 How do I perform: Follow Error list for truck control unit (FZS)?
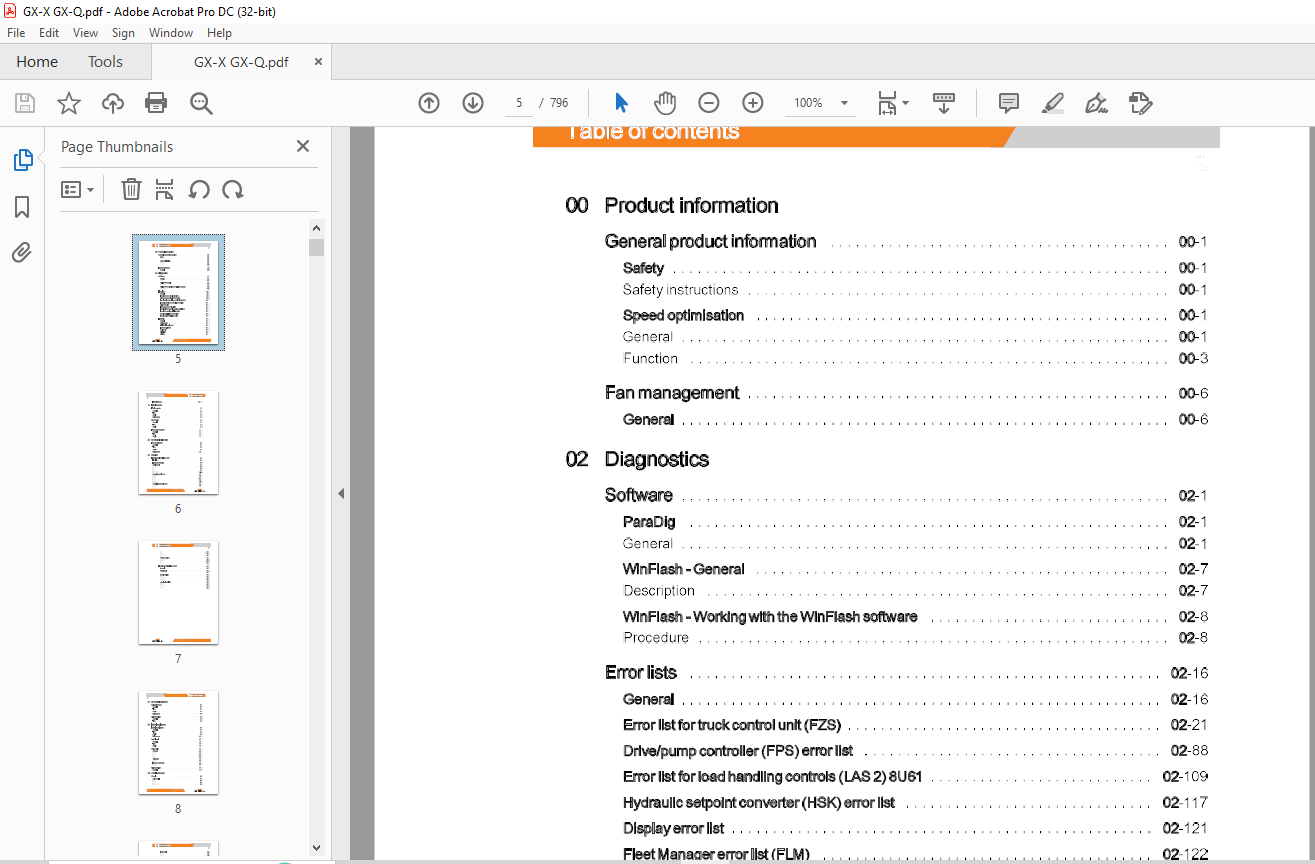(x=732, y=725)
